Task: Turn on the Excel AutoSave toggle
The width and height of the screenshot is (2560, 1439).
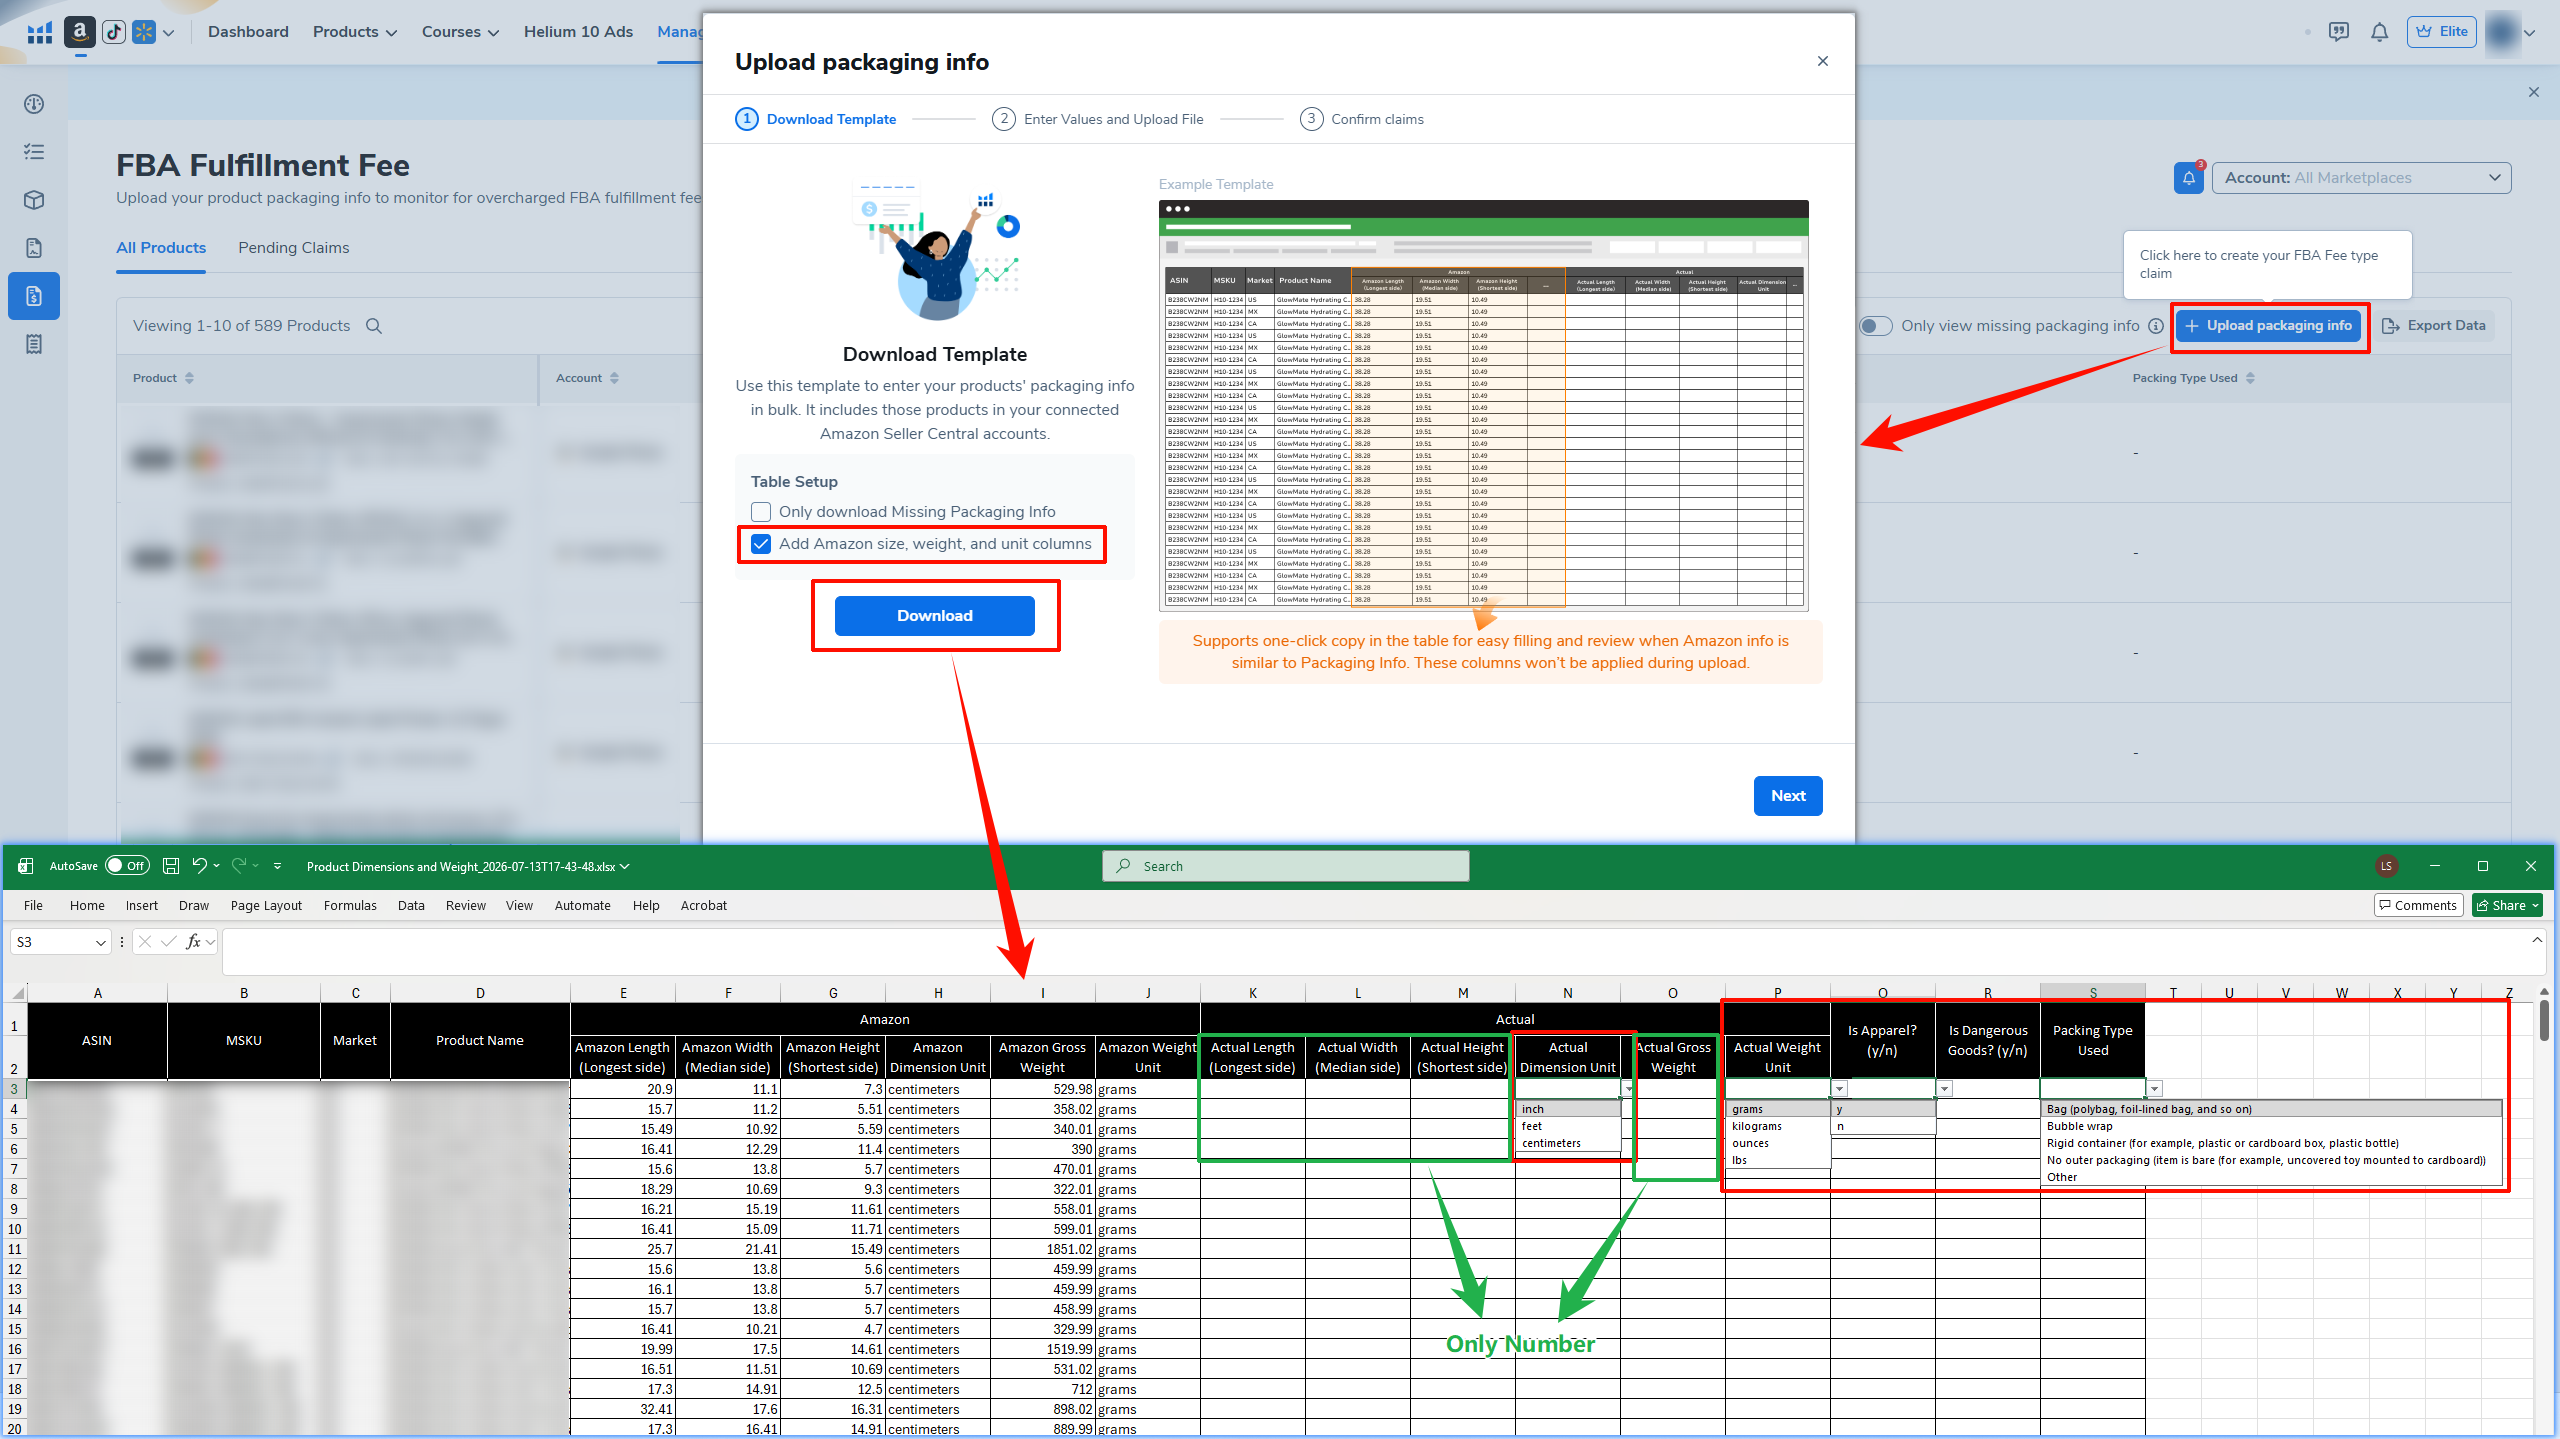Action: pyautogui.click(x=128, y=866)
